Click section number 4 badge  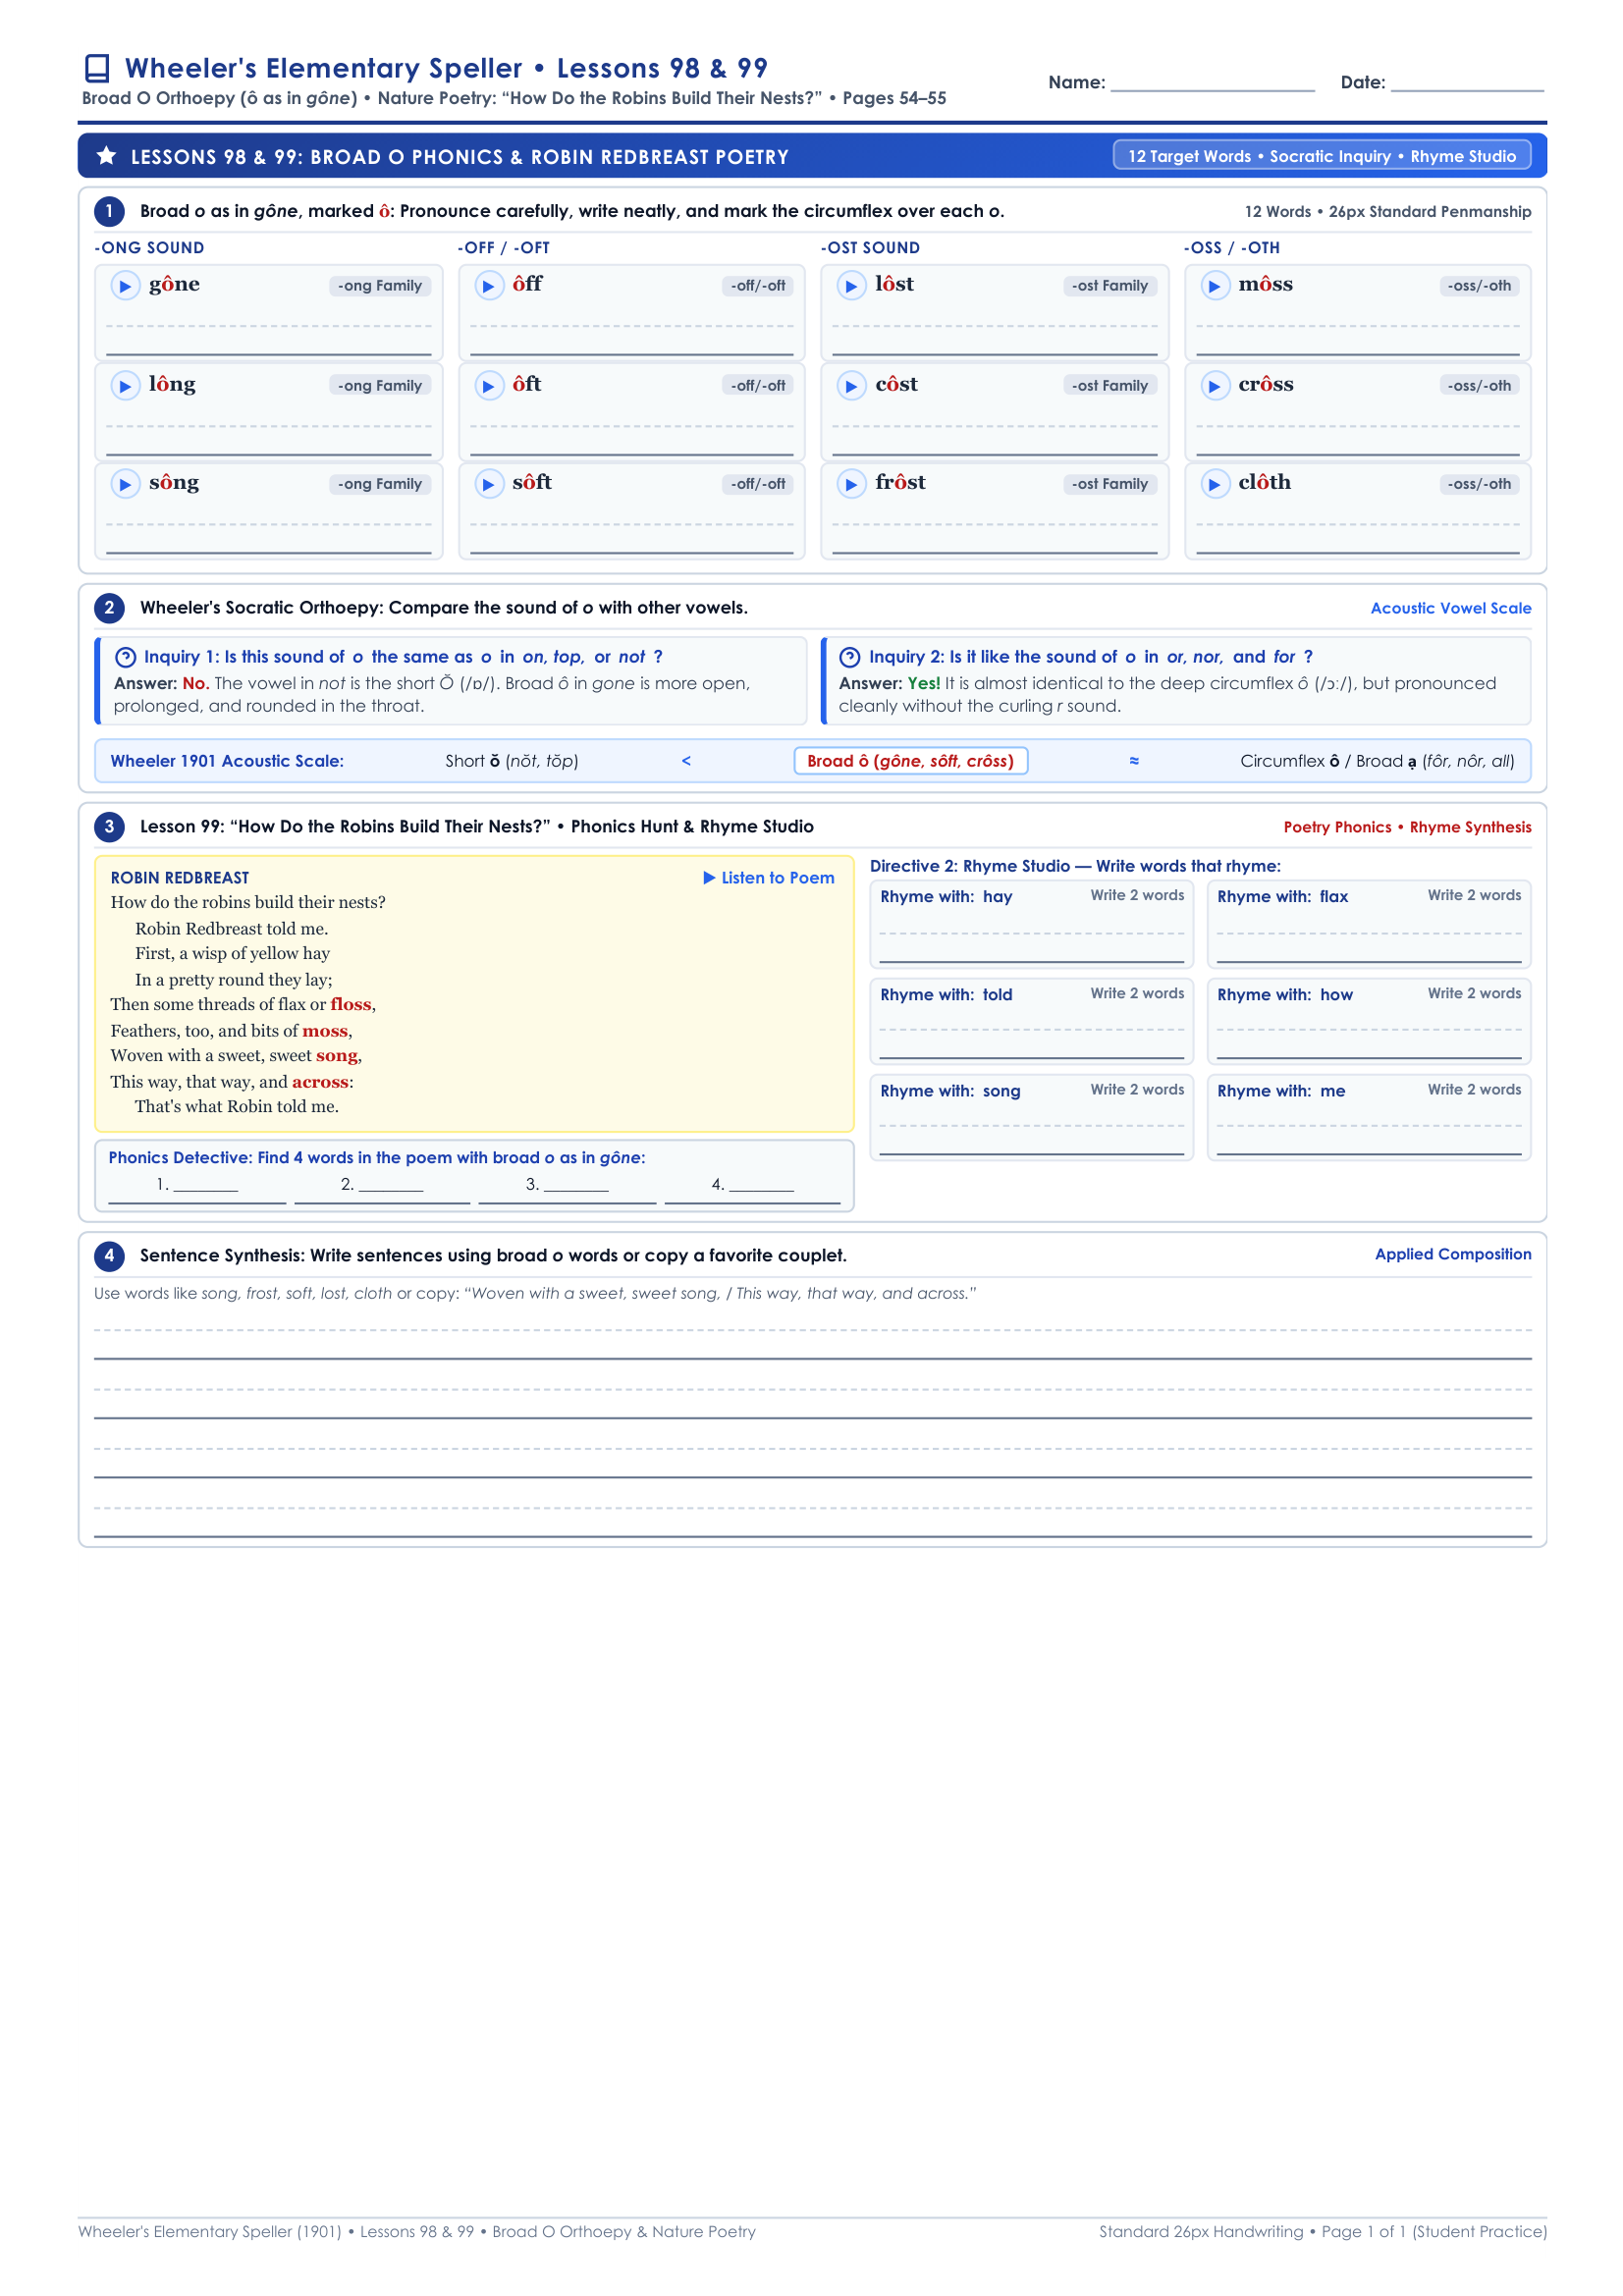click(x=109, y=1256)
